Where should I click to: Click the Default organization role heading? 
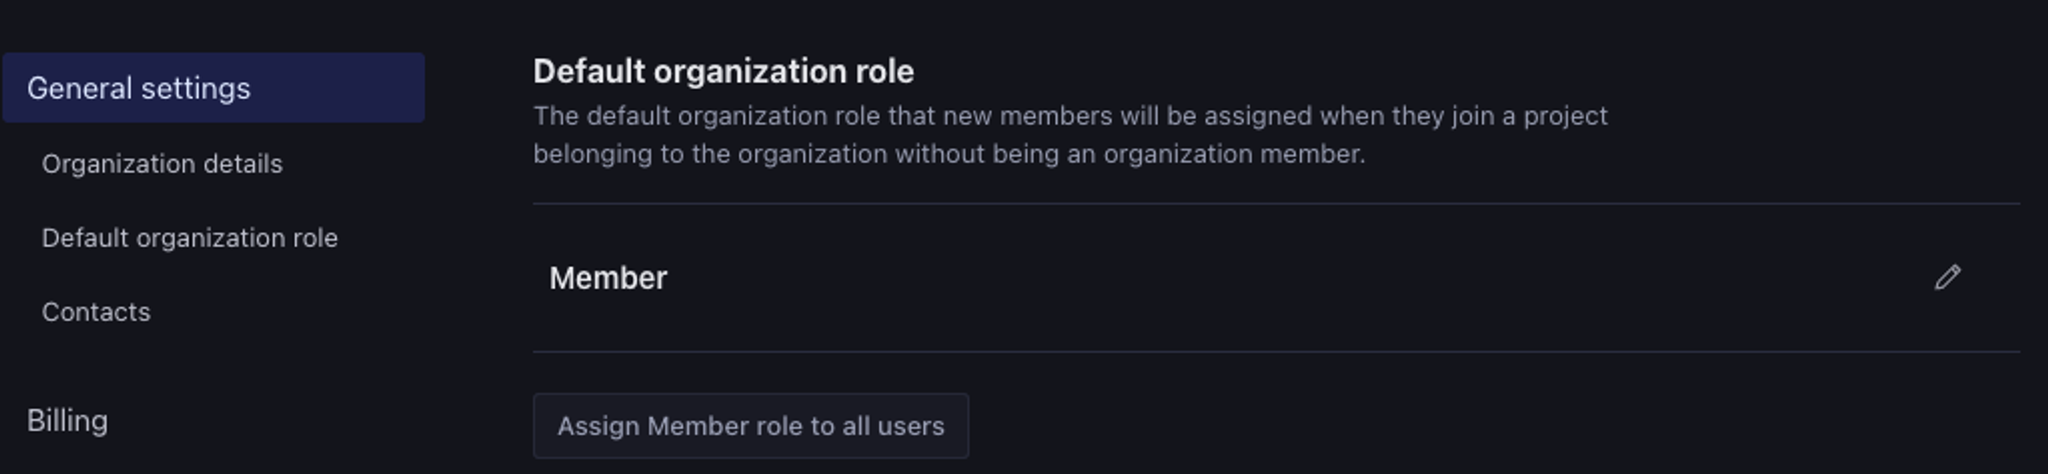tap(723, 72)
